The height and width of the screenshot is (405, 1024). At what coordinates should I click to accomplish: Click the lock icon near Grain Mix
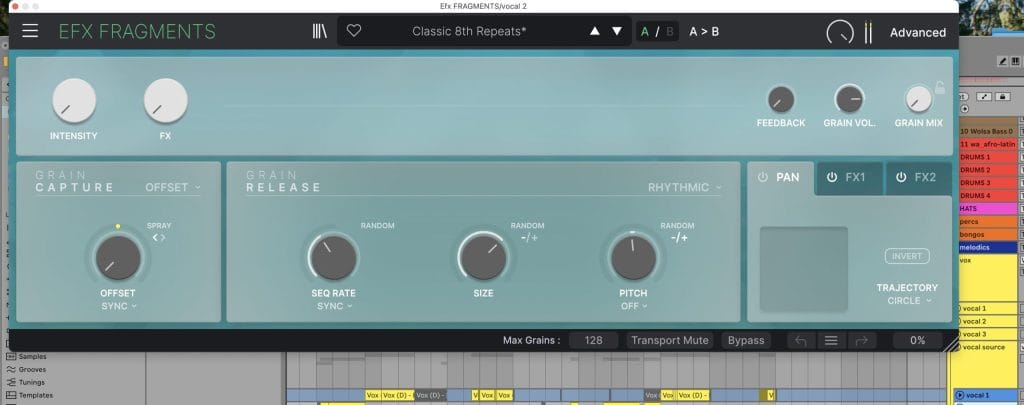coord(939,88)
